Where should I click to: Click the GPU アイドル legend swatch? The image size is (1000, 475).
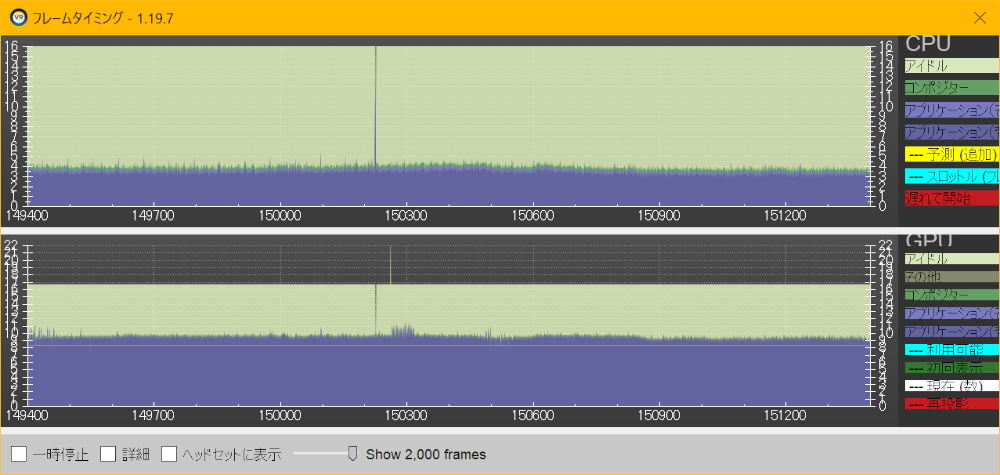coord(952,258)
